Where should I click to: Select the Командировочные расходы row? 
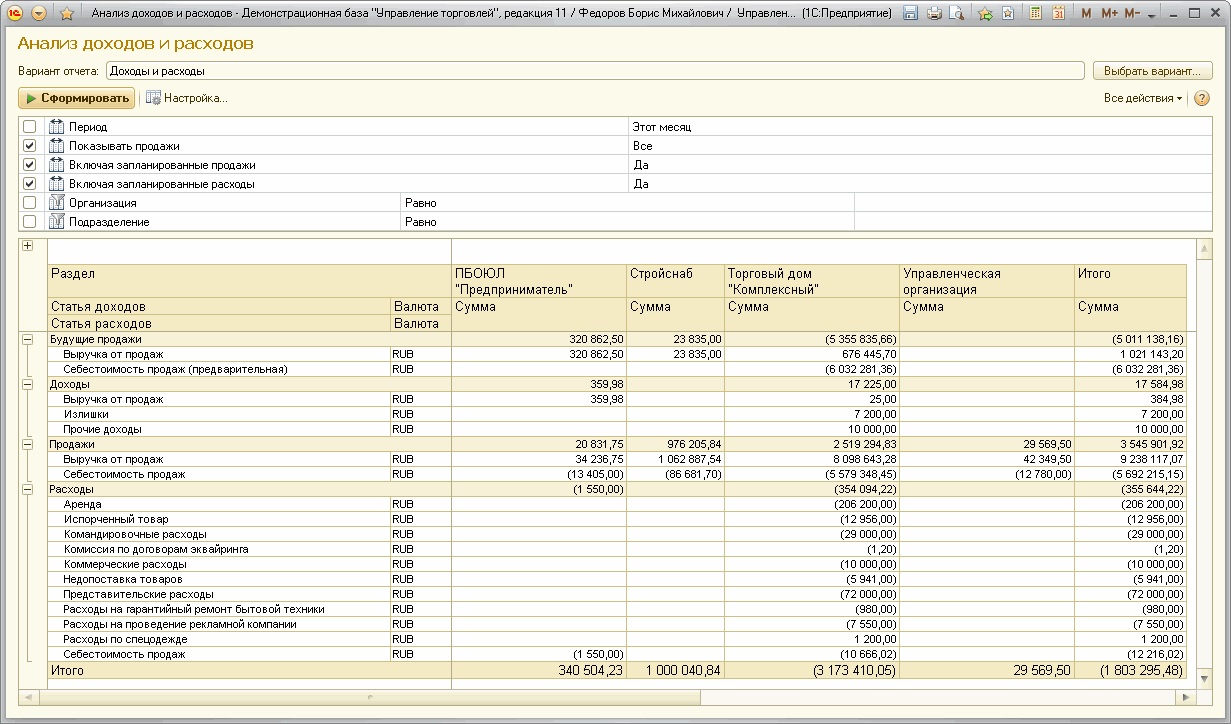(x=616, y=534)
